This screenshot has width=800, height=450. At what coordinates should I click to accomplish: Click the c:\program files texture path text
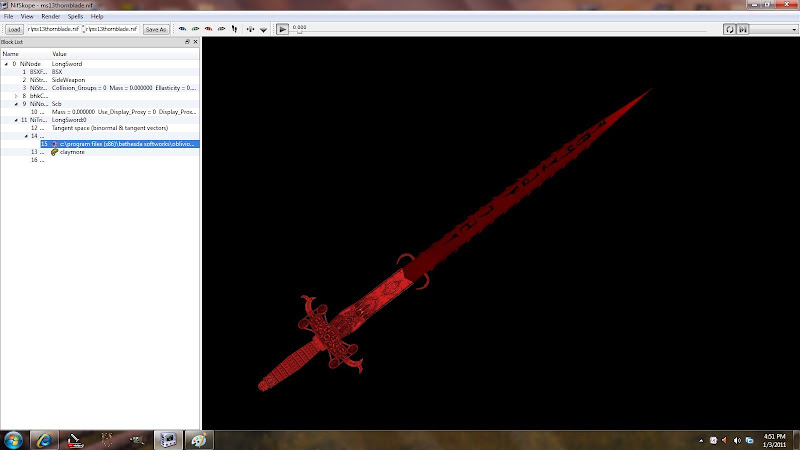pos(127,144)
